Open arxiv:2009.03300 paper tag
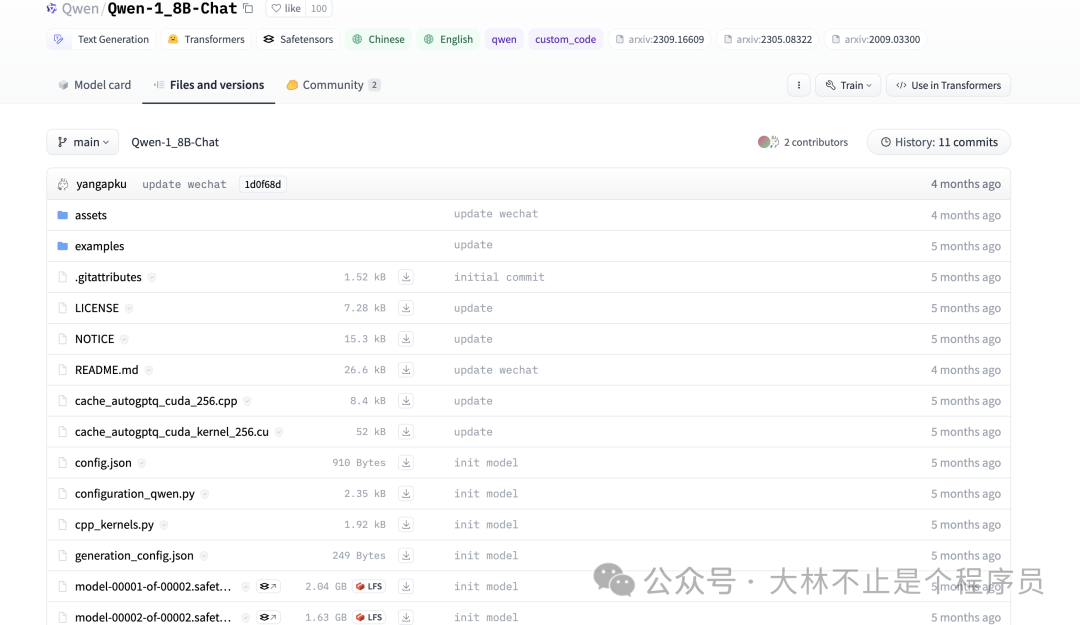Image resolution: width=1080 pixels, height=625 pixels. pos(875,39)
